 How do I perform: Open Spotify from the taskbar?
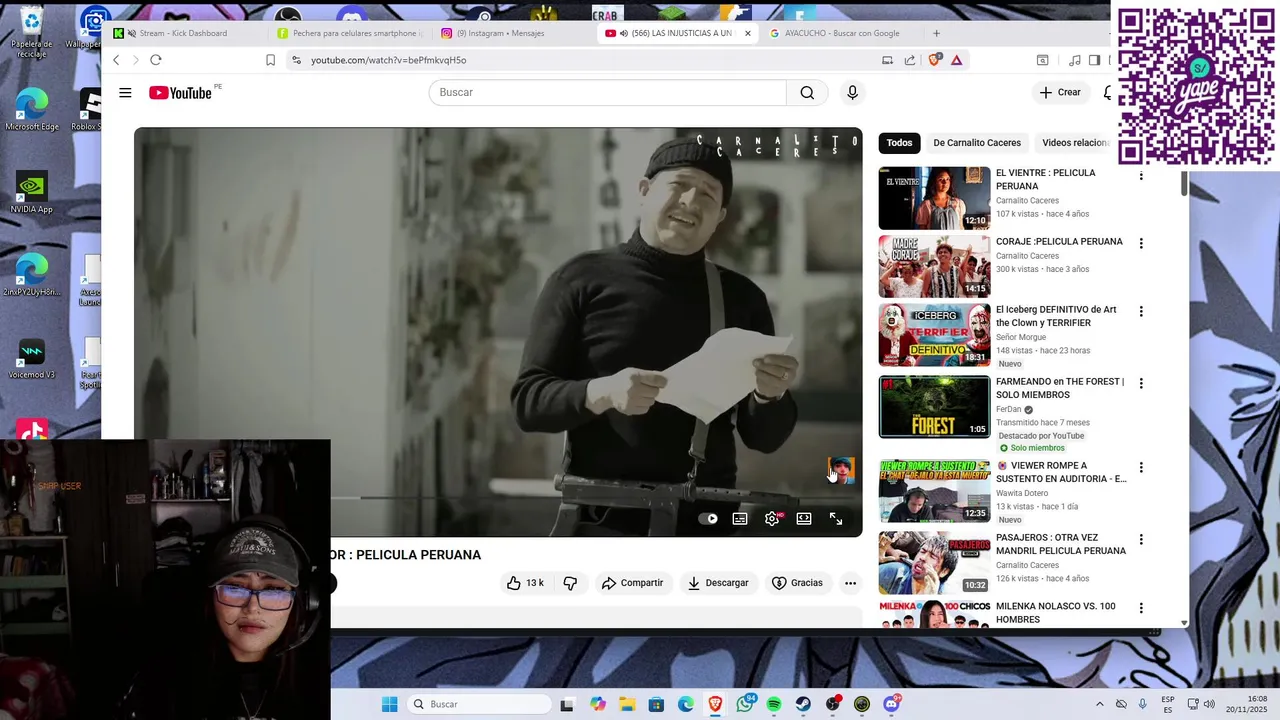pyautogui.click(x=774, y=704)
